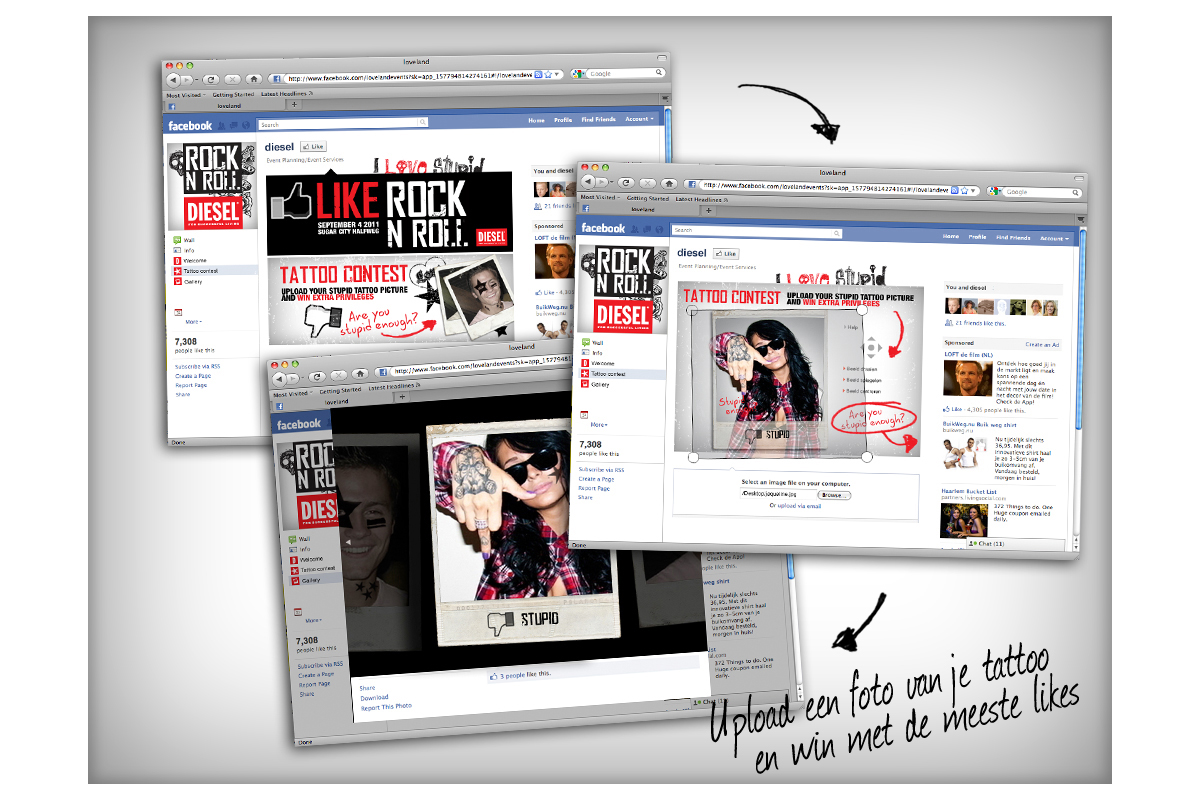Messages icon in right window's Facebook header
The image size is (1200, 799).
(647, 229)
